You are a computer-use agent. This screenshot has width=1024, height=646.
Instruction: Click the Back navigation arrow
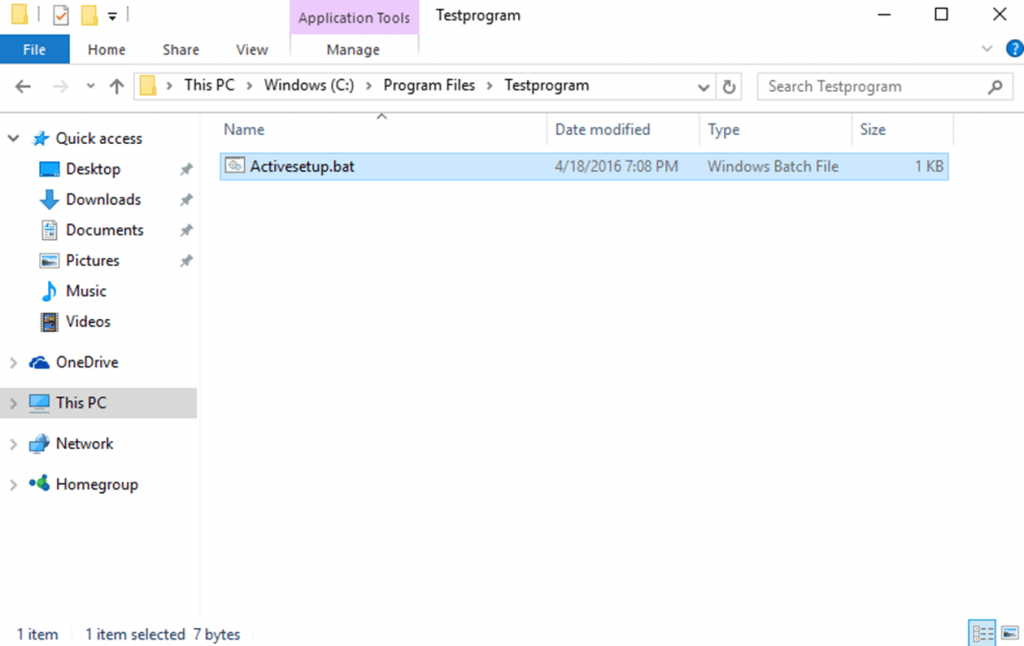coord(24,87)
